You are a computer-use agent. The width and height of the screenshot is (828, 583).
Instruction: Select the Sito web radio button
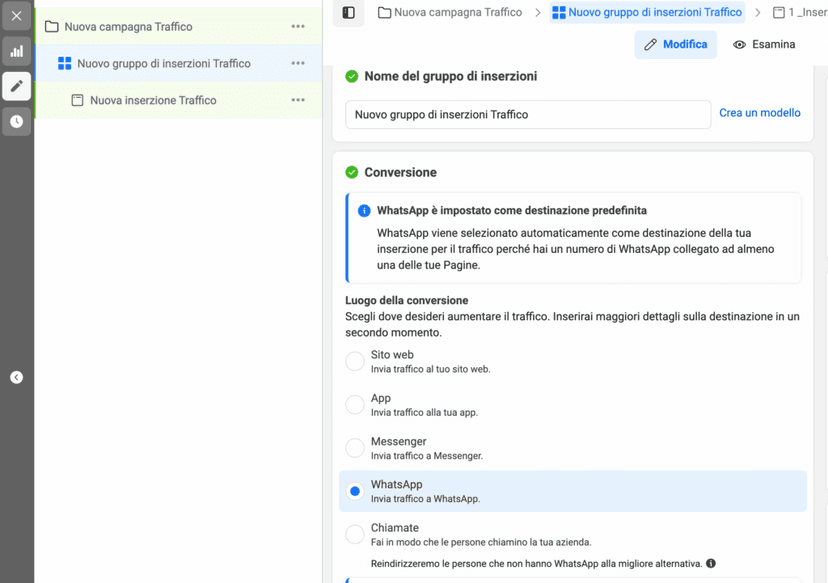(355, 362)
